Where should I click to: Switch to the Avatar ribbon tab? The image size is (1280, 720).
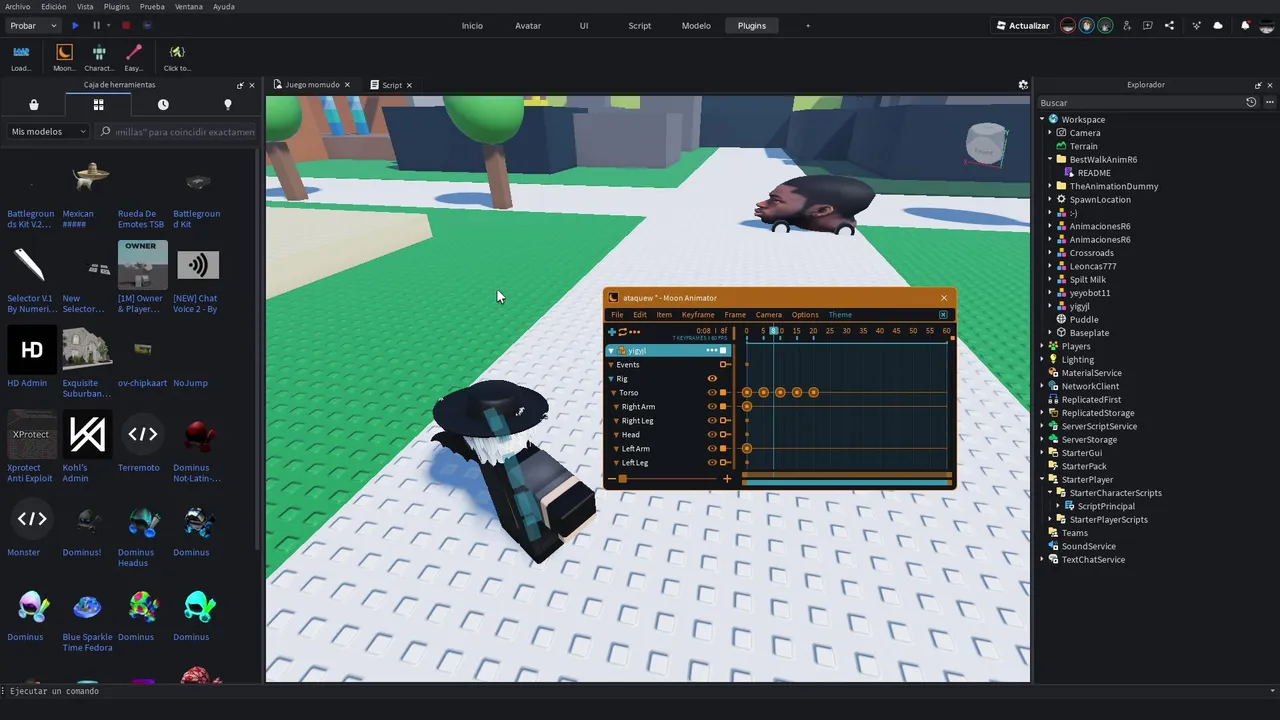(528, 25)
